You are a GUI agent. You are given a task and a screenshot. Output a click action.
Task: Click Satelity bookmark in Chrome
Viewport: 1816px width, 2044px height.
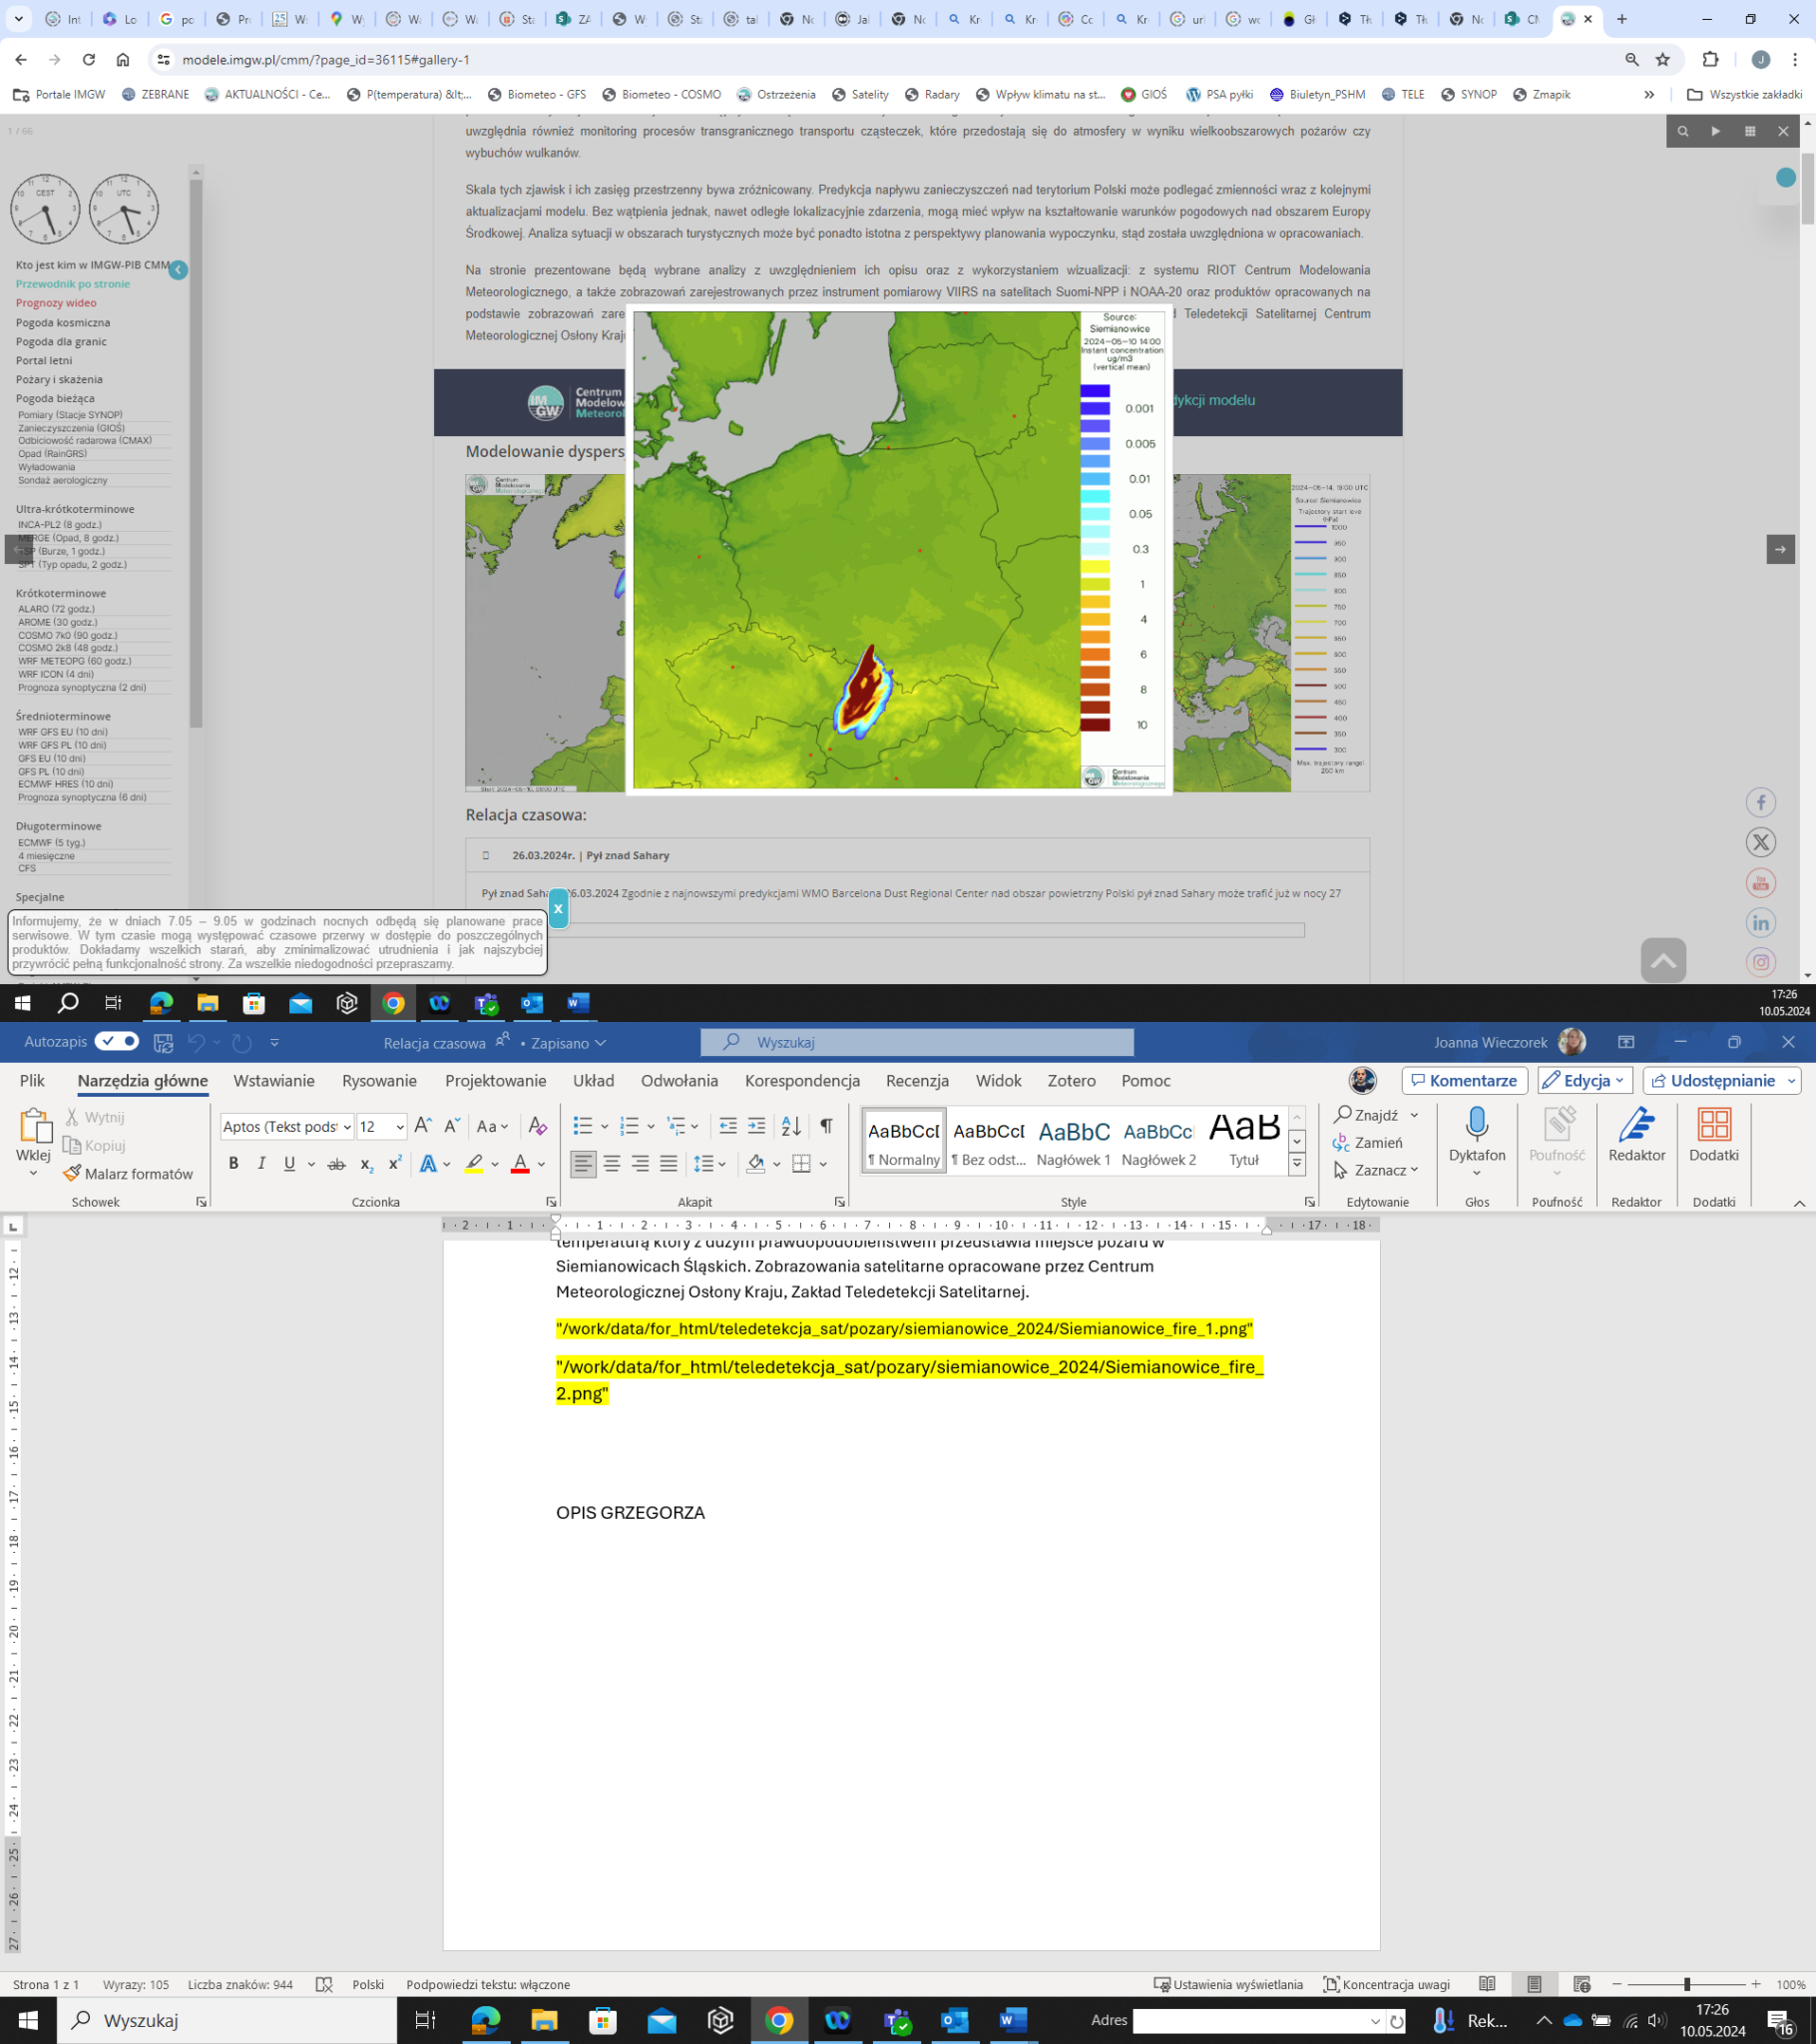point(860,94)
